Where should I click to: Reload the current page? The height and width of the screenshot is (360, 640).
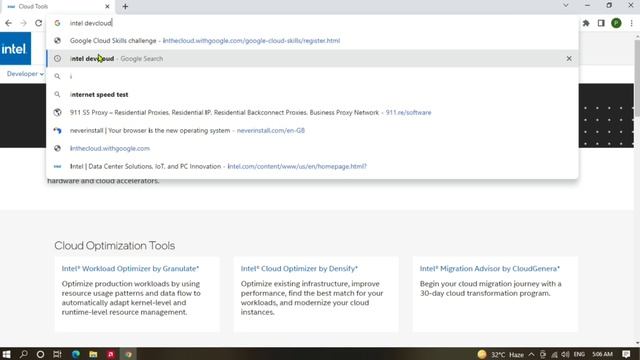[38, 23]
